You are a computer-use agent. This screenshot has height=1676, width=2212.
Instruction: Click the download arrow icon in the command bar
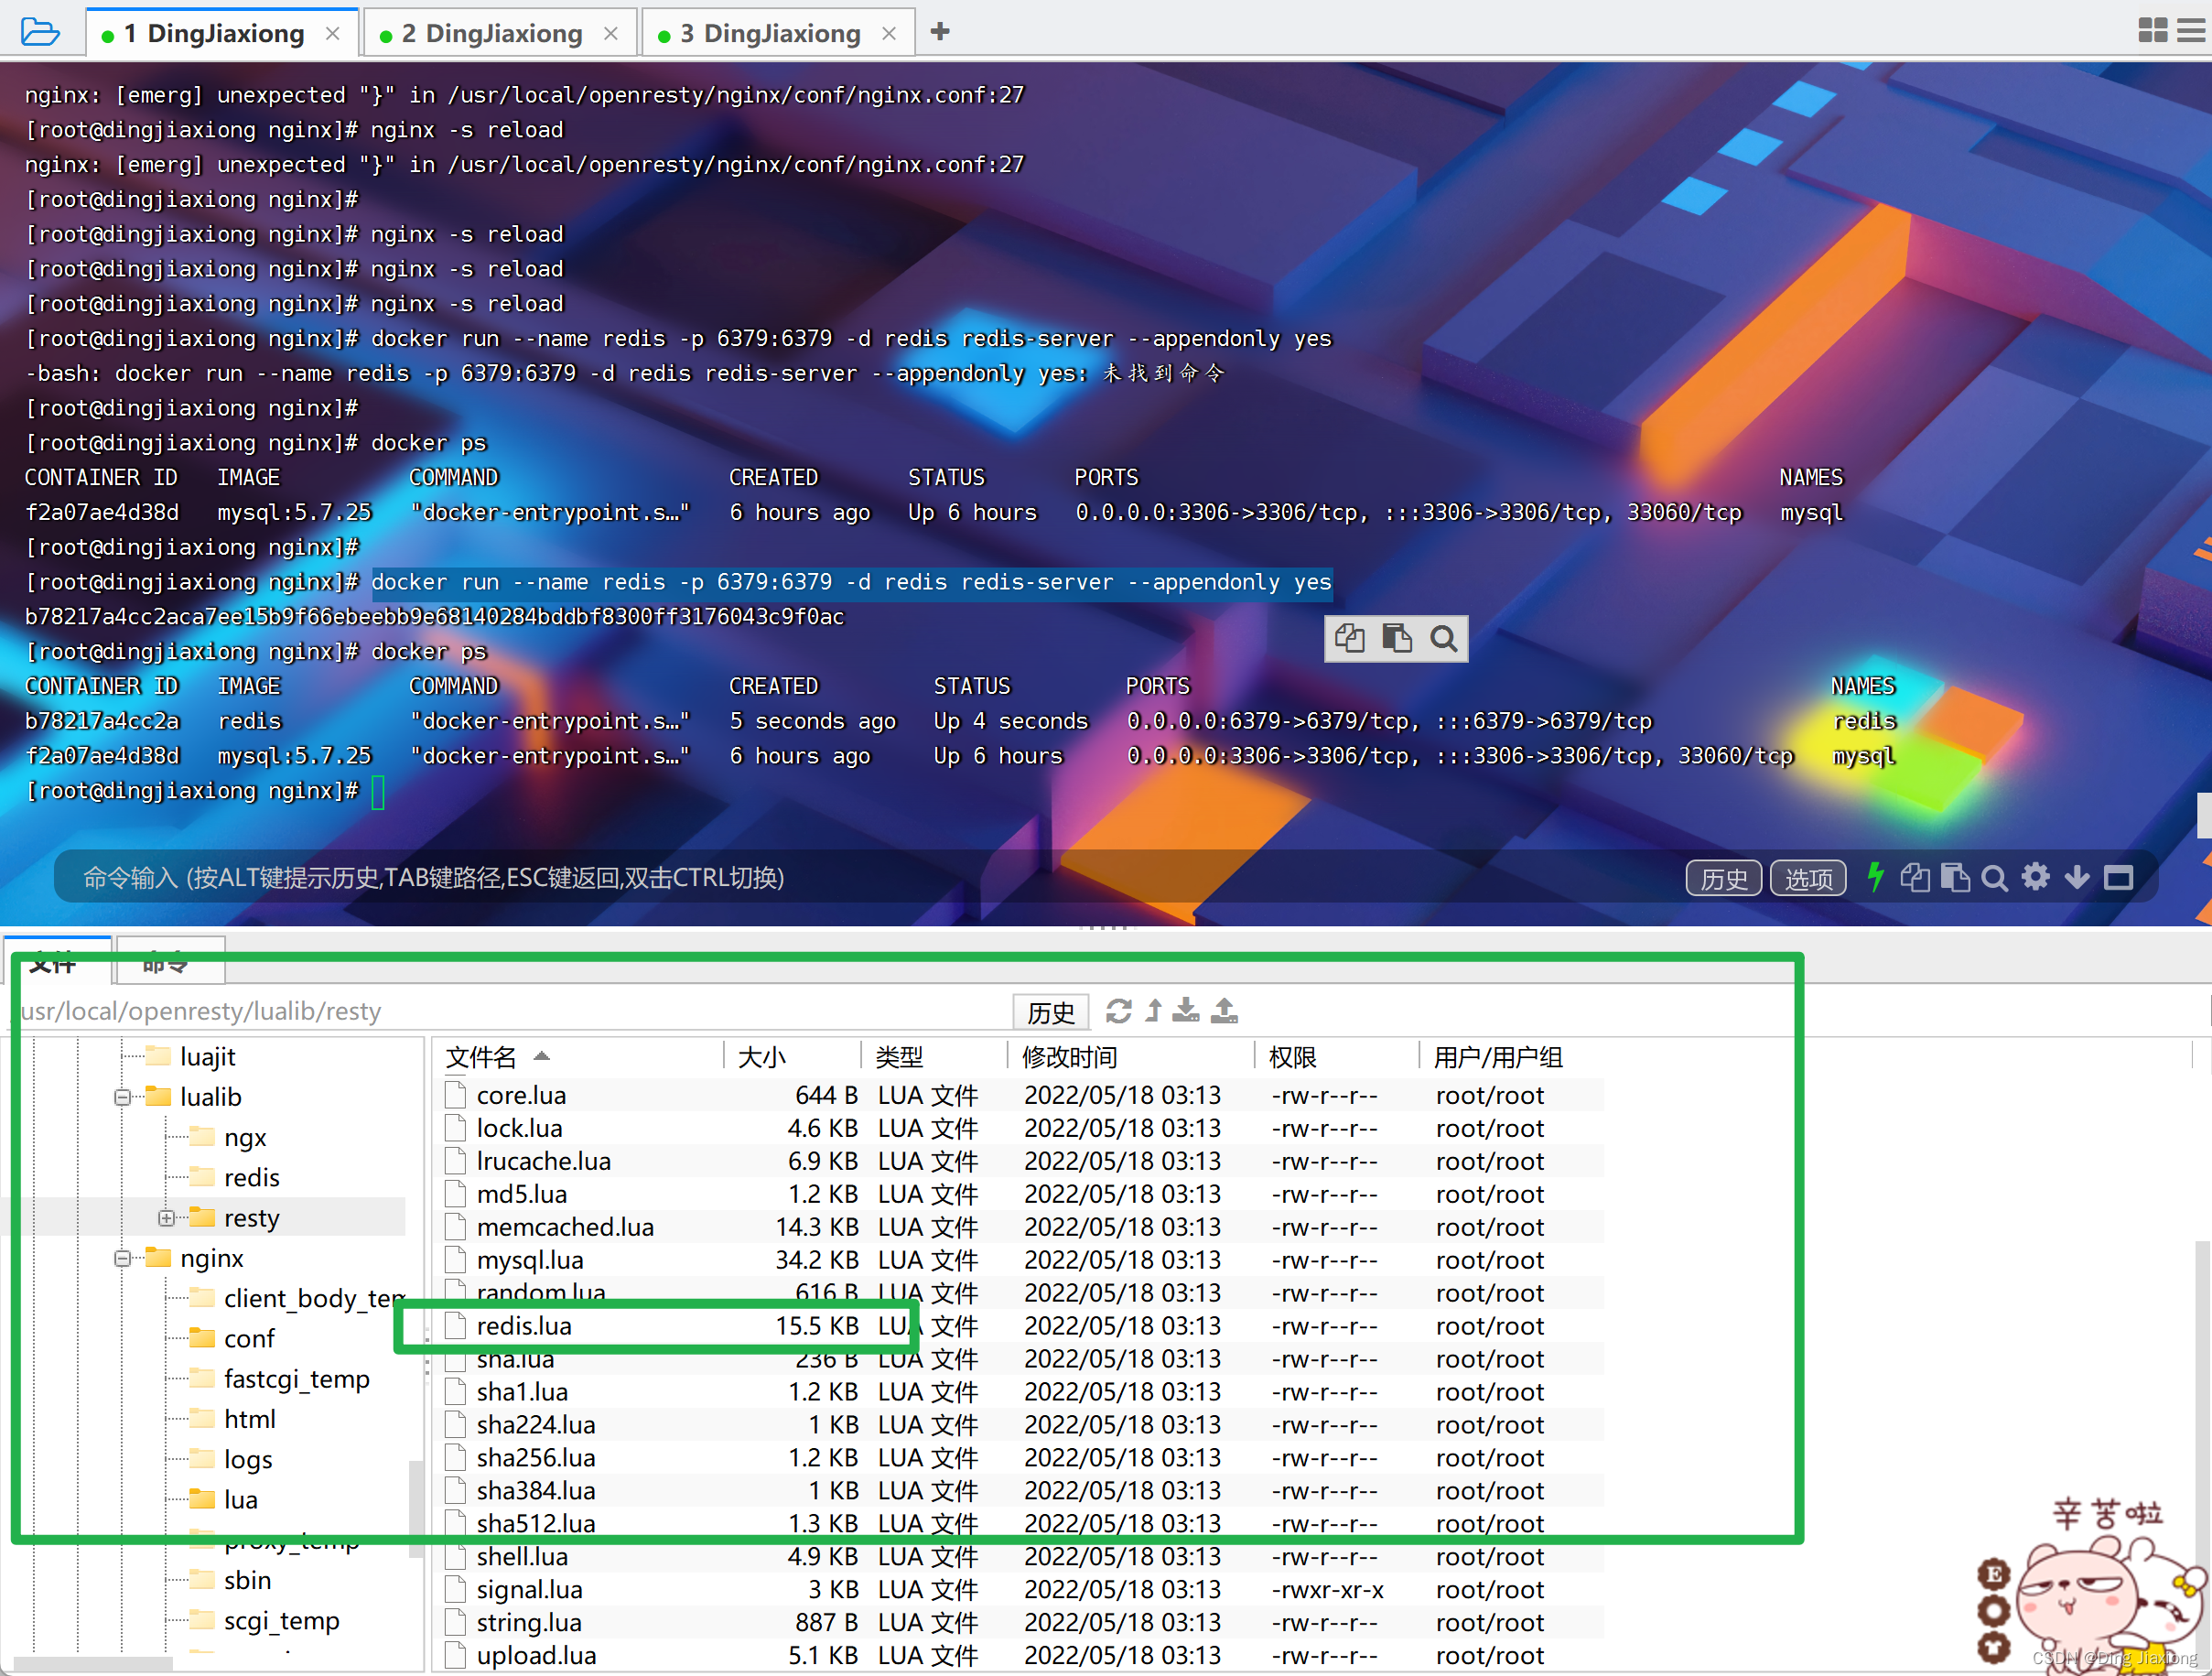tap(2077, 878)
